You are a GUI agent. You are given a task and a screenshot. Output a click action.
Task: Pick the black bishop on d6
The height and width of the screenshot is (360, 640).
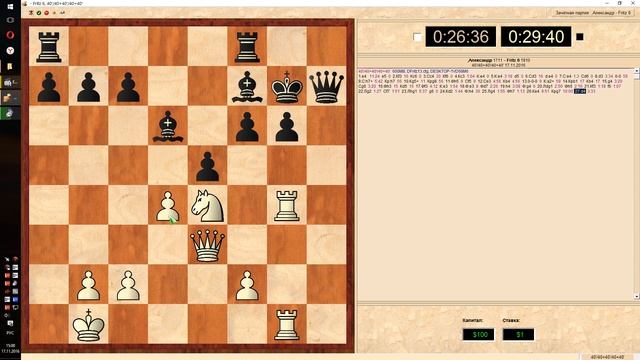coord(168,127)
